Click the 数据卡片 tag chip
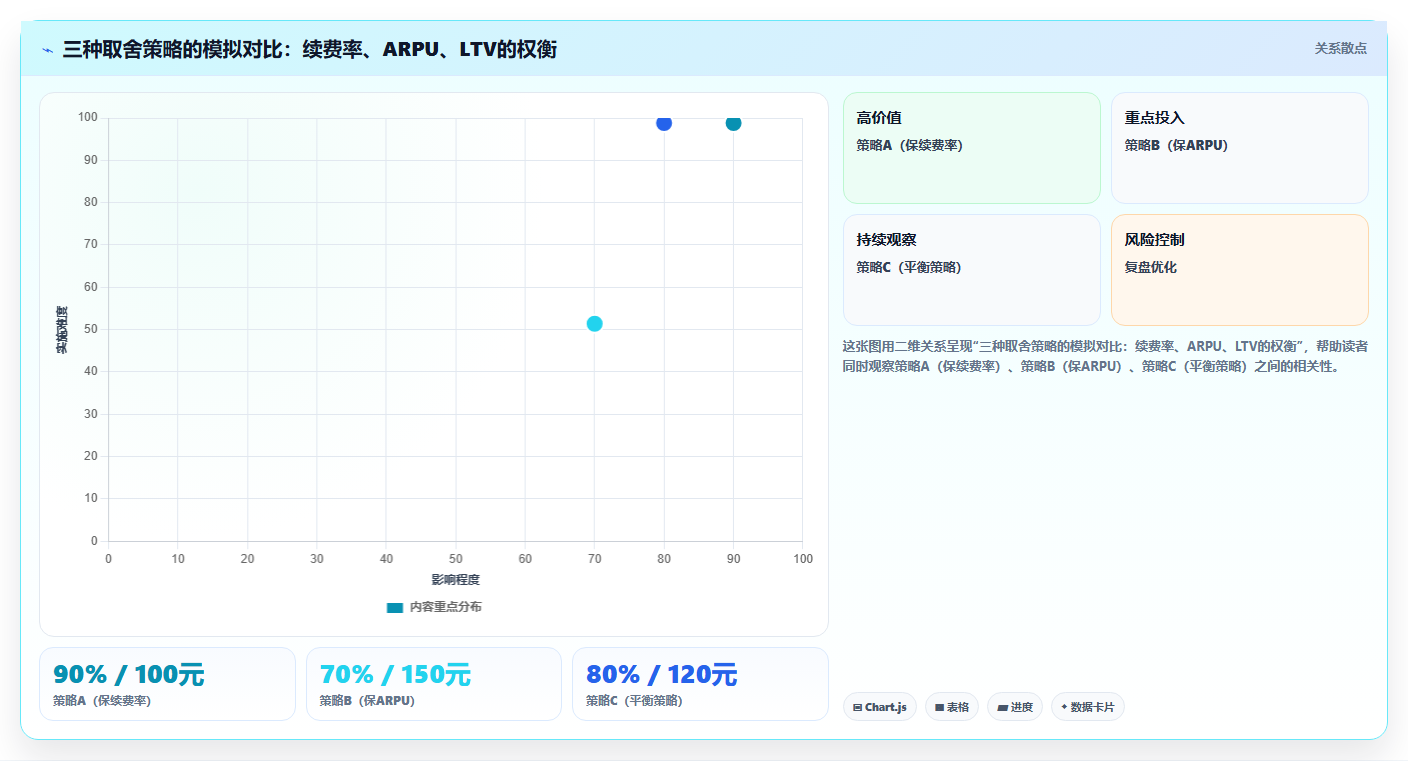The image size is (1408, 761). (1088, 707)
